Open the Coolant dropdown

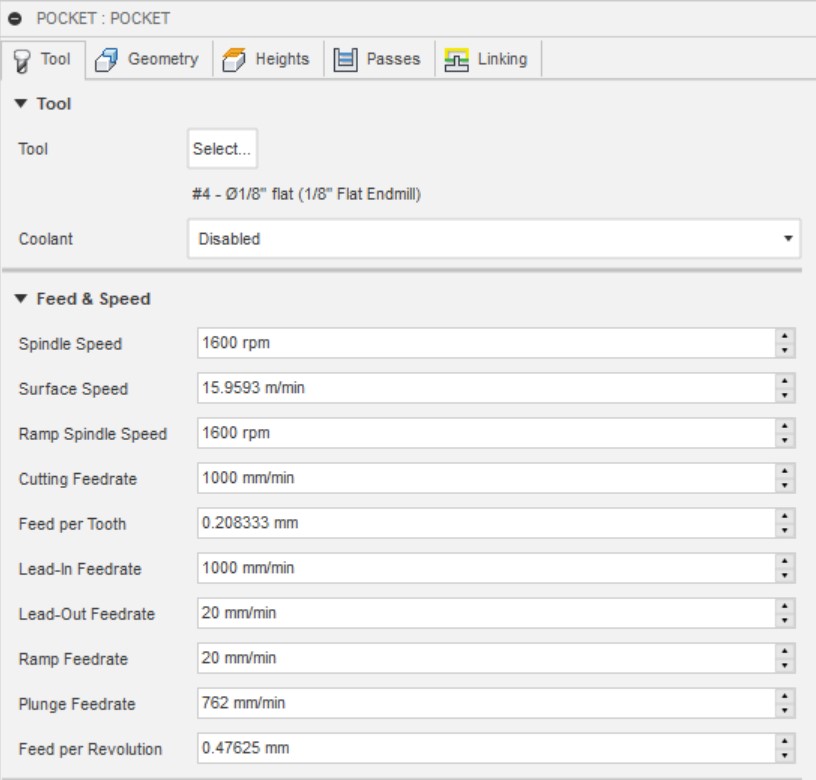[494, 239]
